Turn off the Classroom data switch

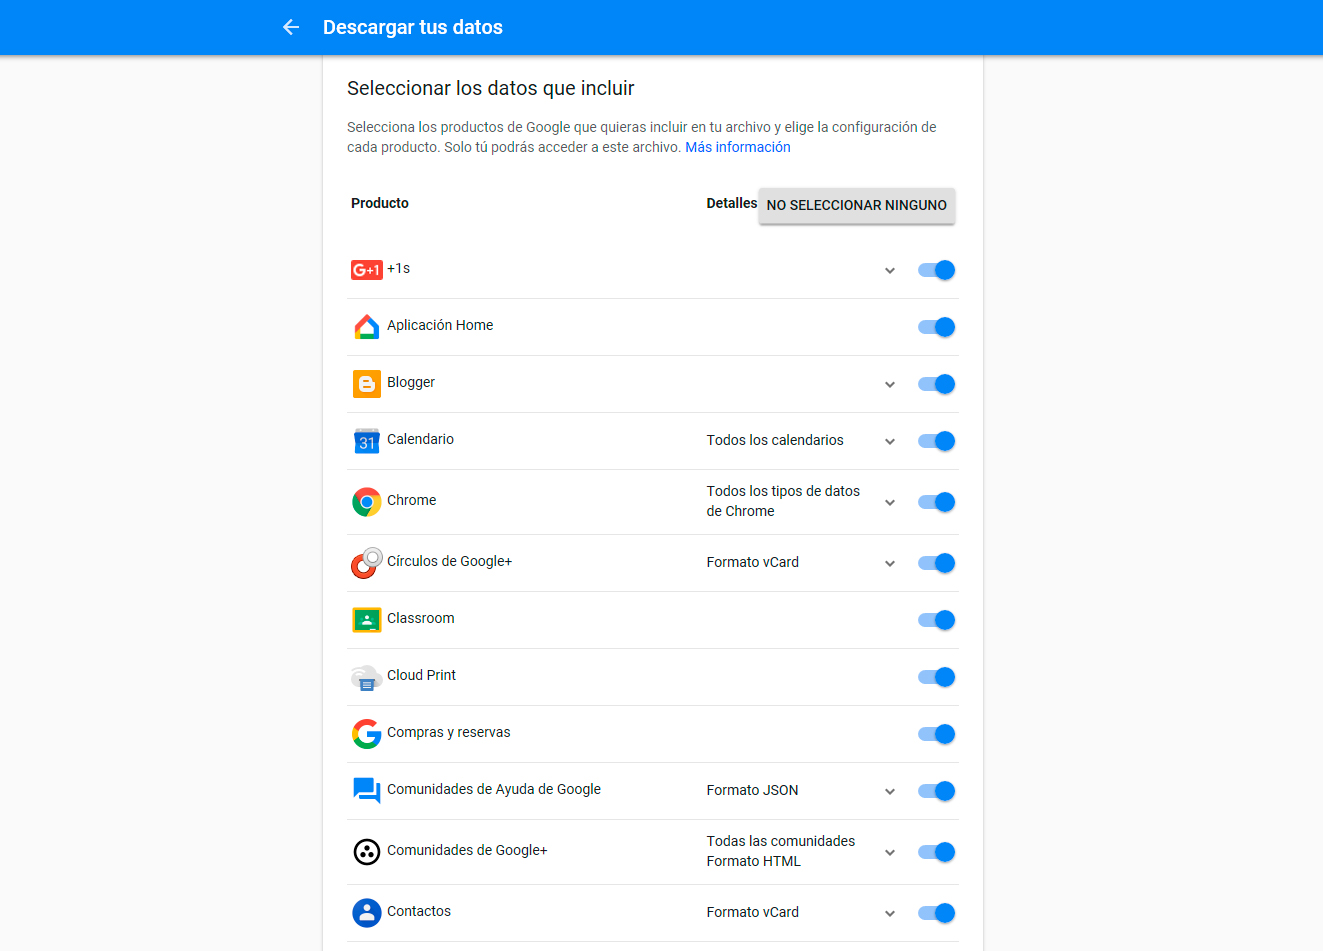click(x=937, y=620)
